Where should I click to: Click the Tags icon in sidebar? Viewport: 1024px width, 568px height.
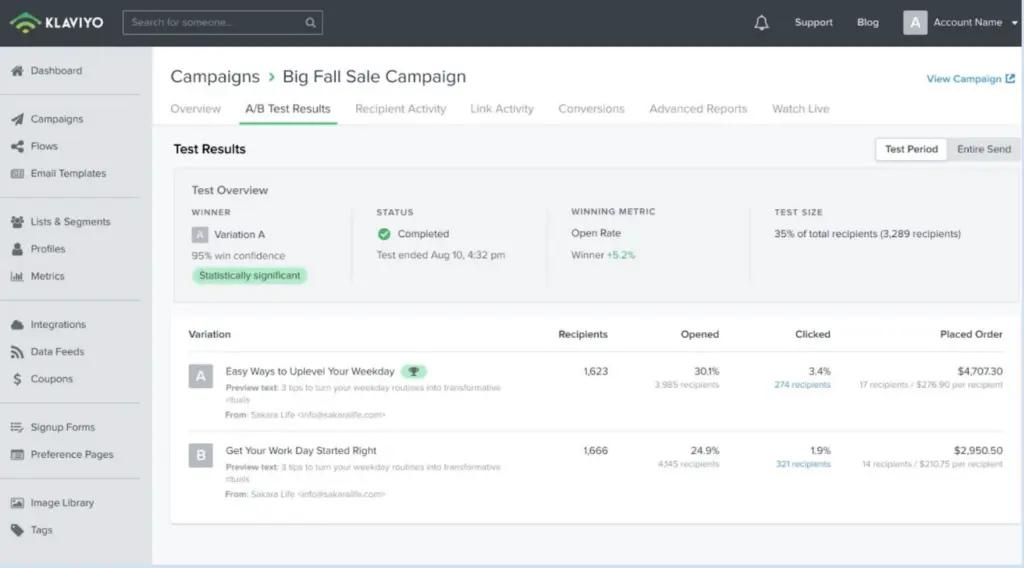click(x=17, y=530)
